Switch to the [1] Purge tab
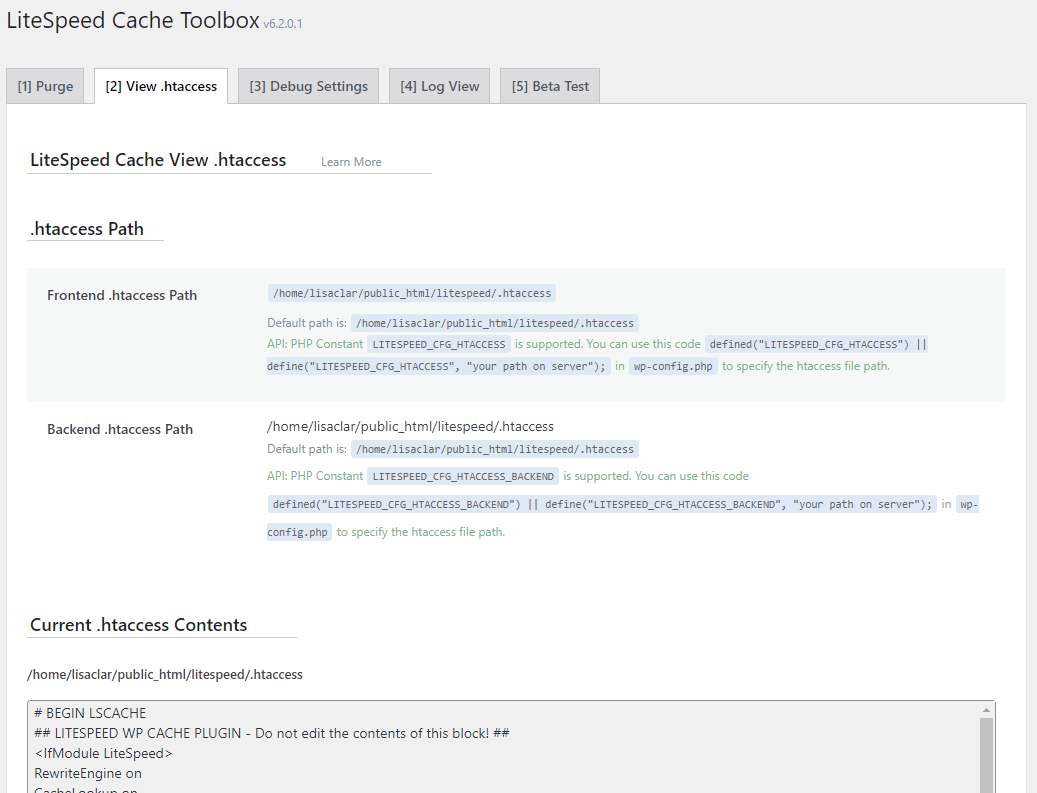 click(x=45, y=86)
